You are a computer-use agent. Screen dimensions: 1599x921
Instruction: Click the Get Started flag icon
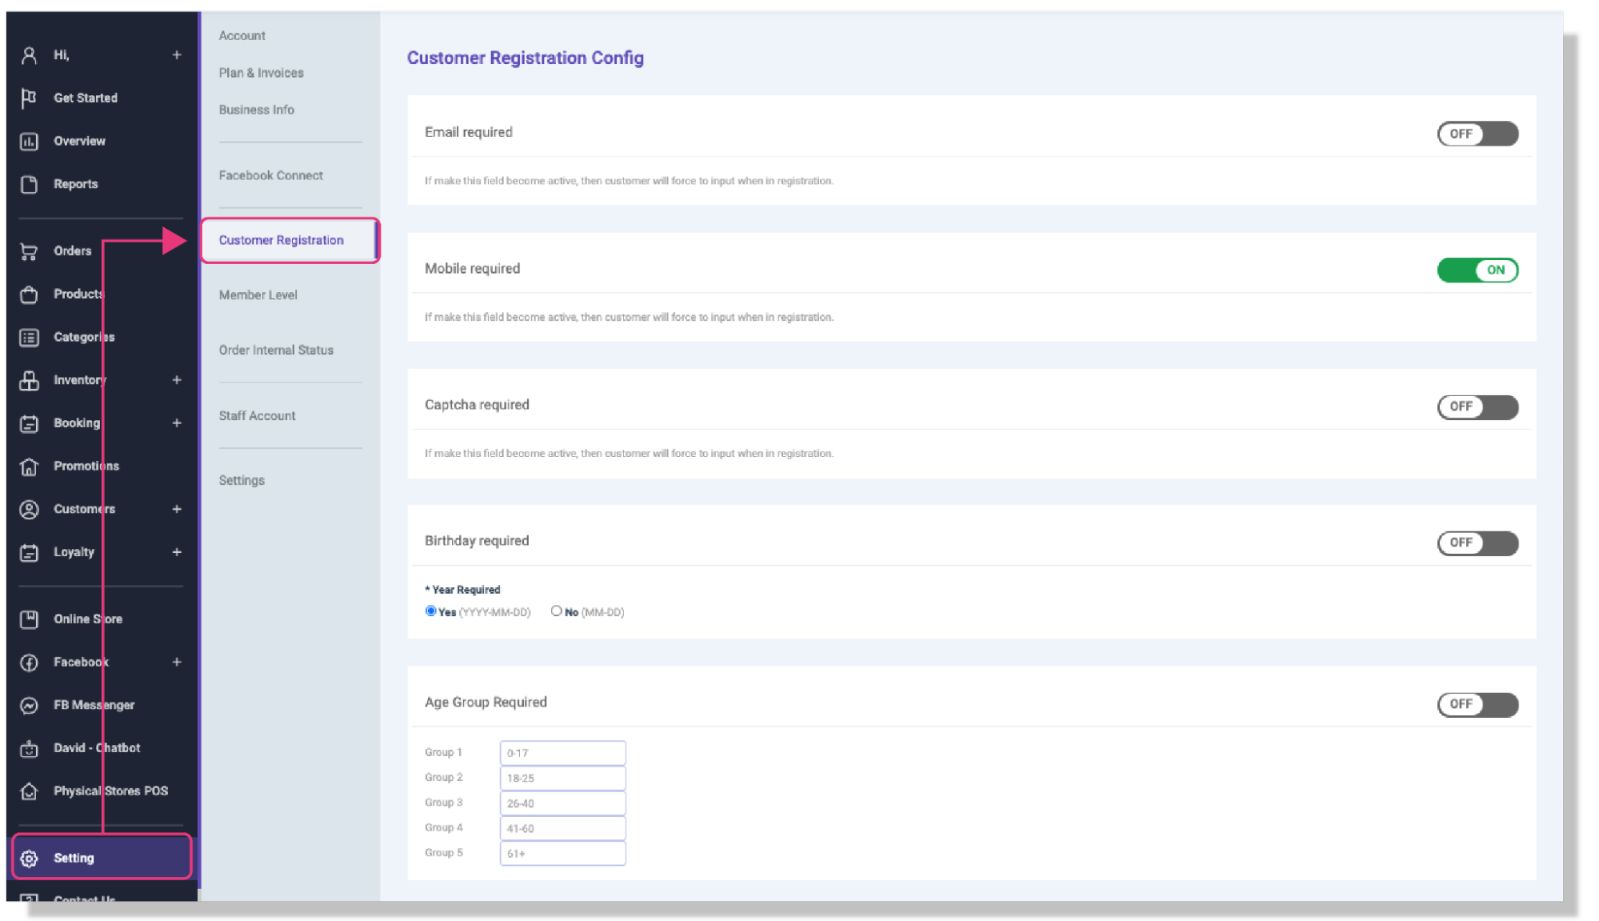[x=29, y=98]
